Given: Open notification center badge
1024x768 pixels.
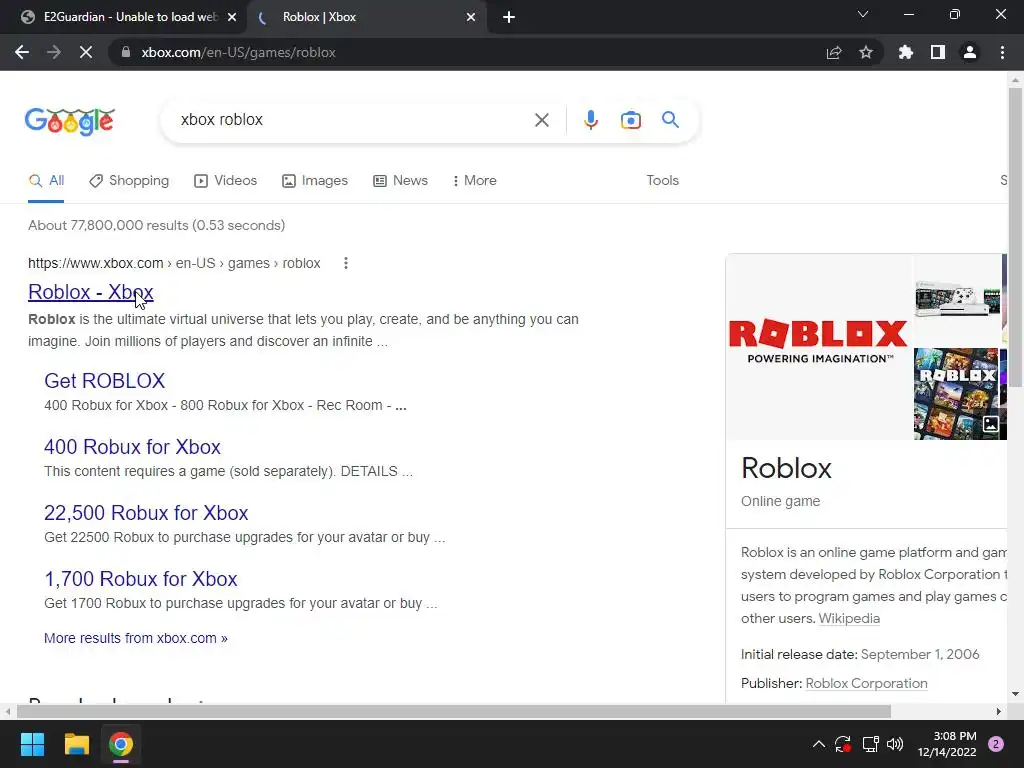Looking at the screenshot, I should (x=996, y=744).
